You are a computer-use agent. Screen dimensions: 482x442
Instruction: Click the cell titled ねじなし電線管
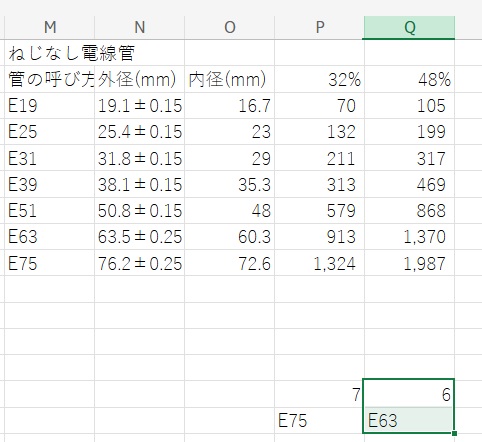(50, 53)
